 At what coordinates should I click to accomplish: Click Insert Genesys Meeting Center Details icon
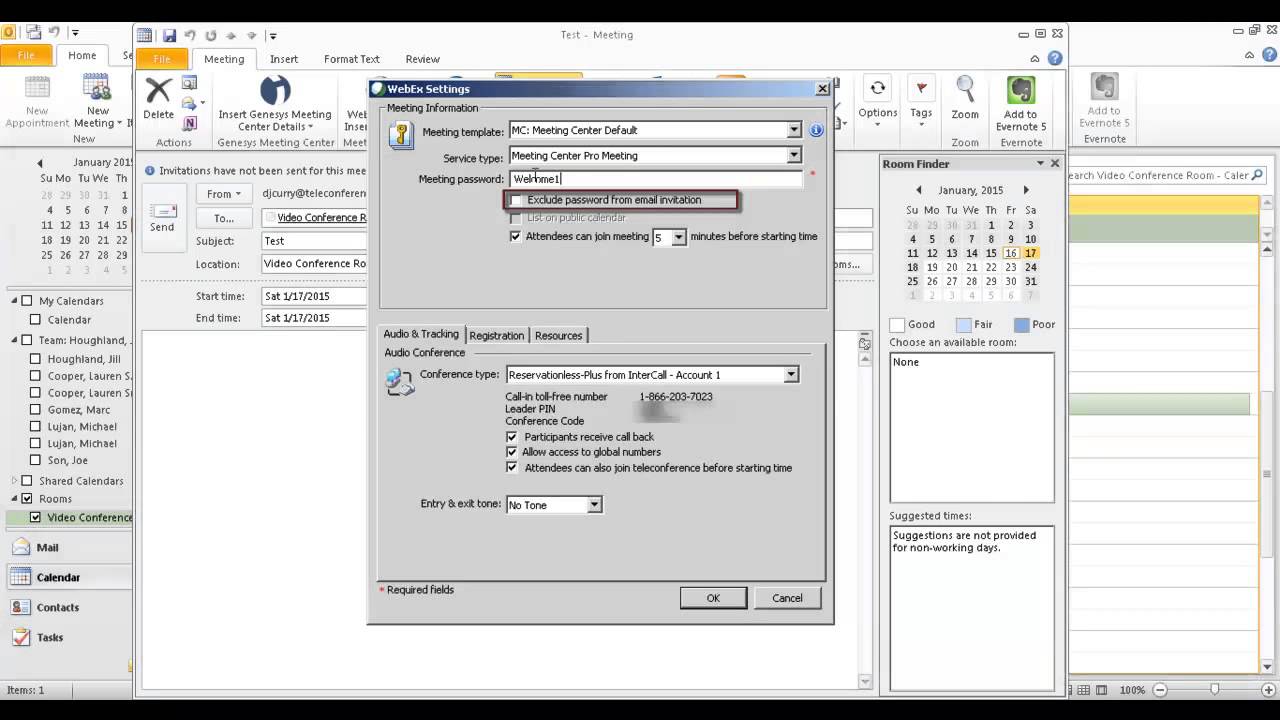click(x=275, y=91)
